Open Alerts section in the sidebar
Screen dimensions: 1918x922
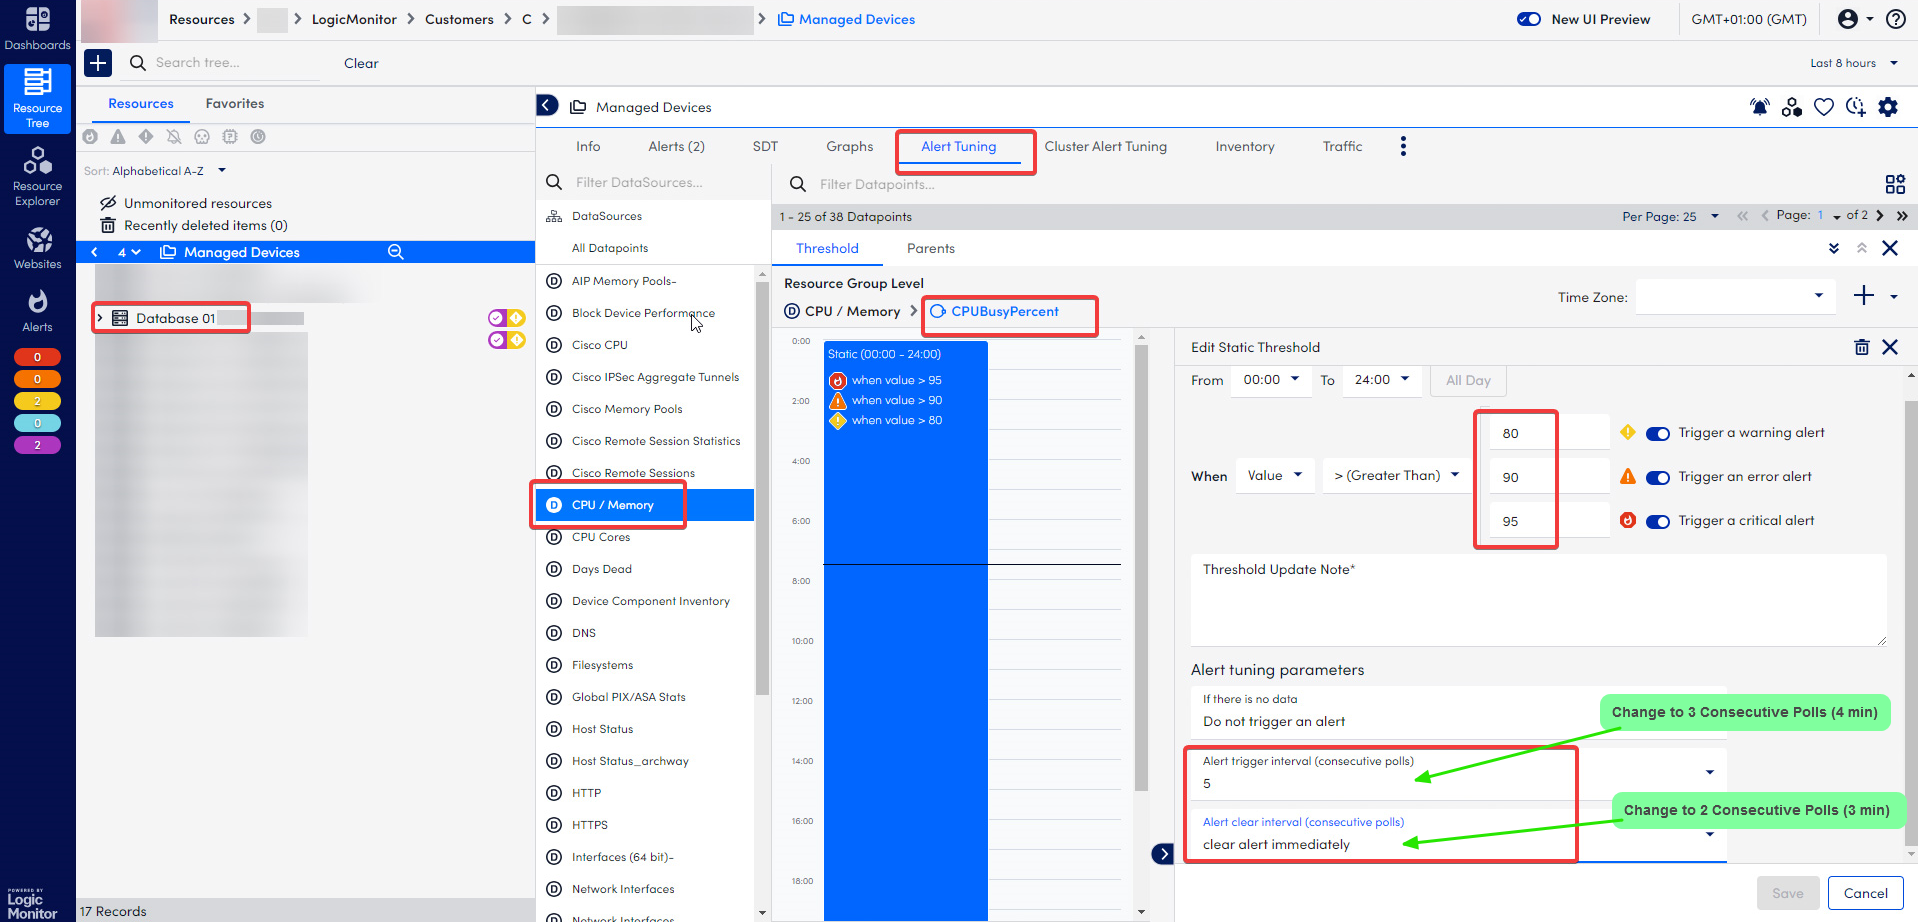37,310
